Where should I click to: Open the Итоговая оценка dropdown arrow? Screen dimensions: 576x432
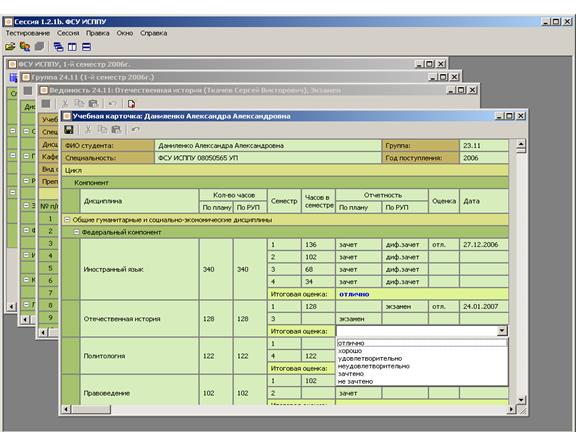point(502,331)
